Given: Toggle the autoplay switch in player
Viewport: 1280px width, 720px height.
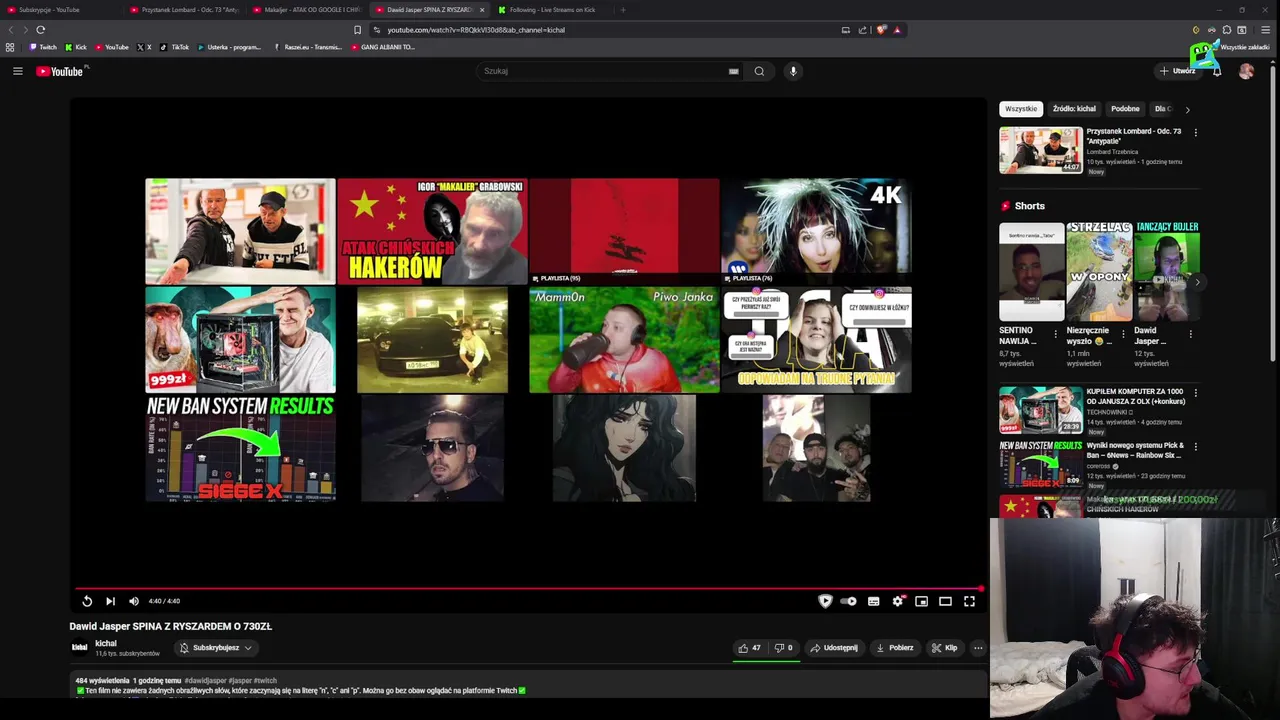Looking at the screenshot, I should tap(849, 601).
